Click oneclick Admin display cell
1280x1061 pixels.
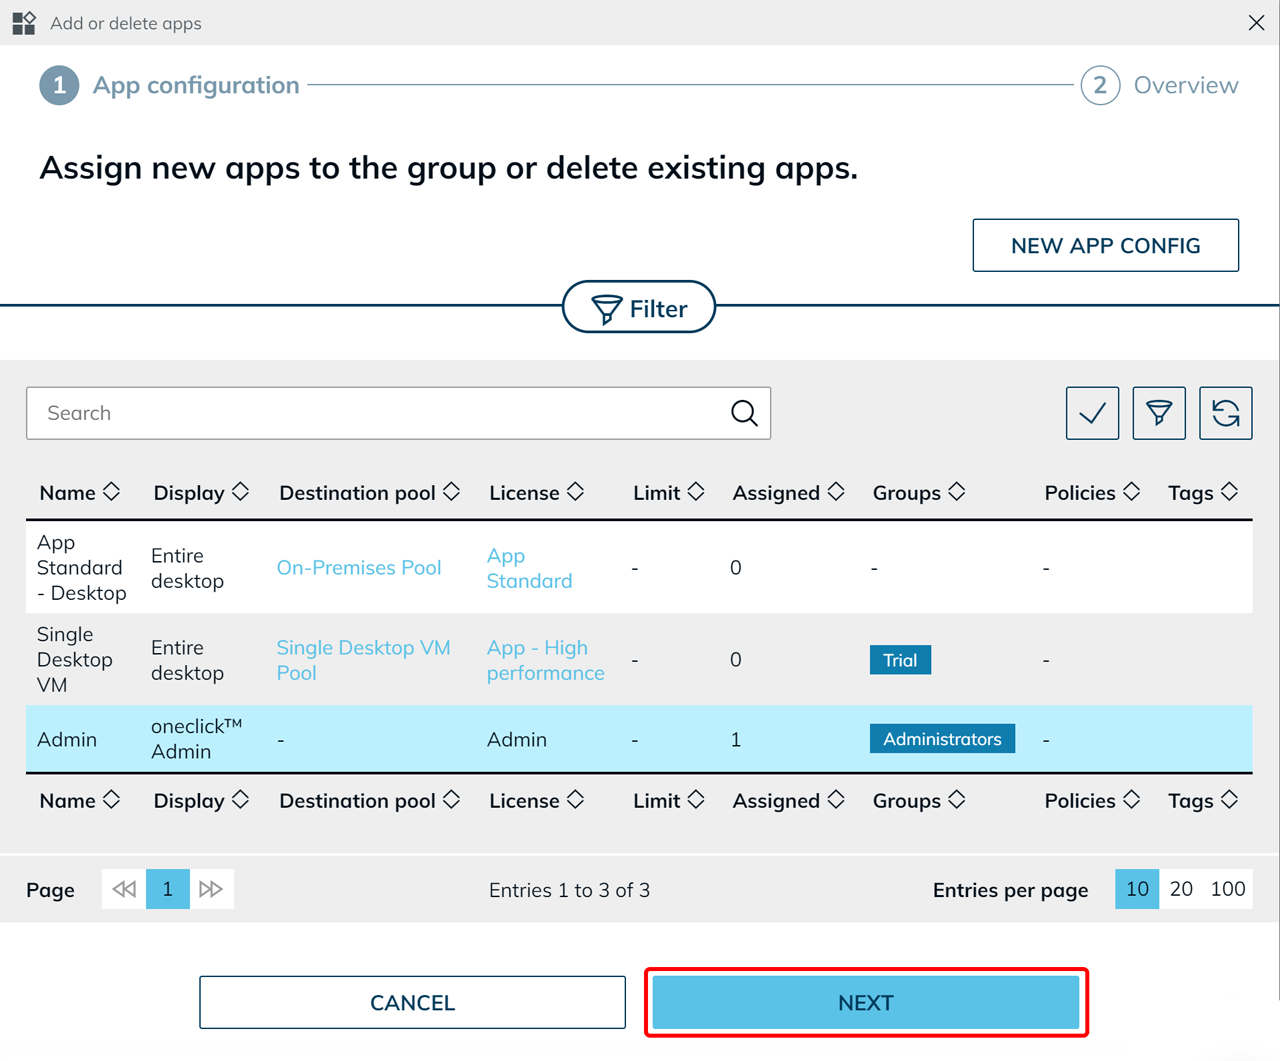pos(197,738)
